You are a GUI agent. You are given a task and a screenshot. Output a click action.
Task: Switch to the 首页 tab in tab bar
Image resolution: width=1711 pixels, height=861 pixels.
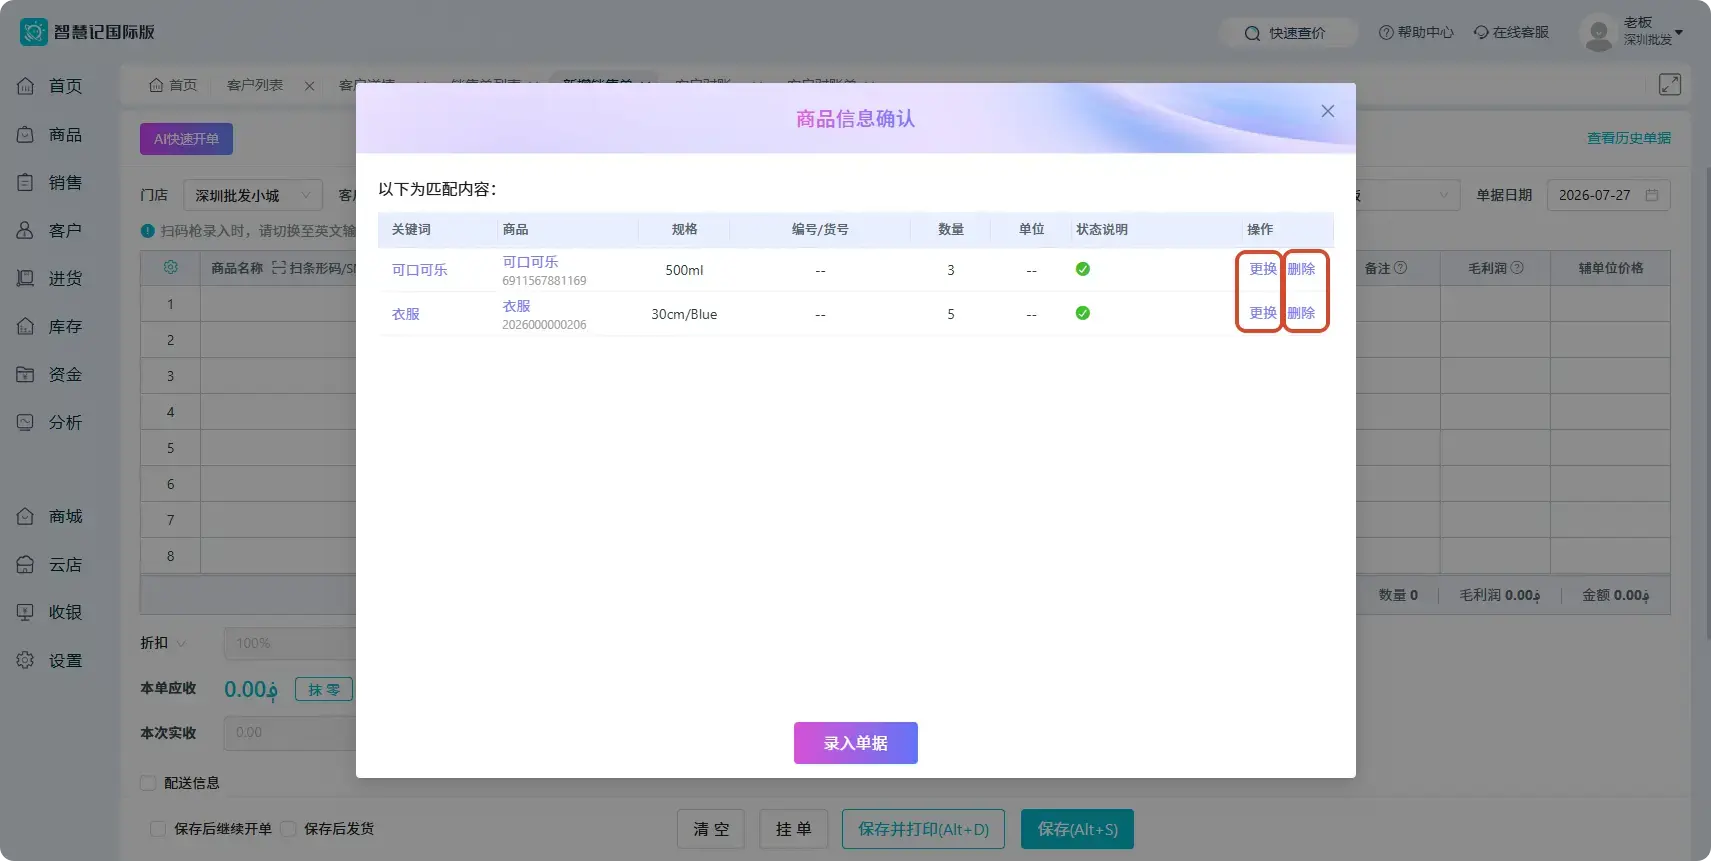pyautogui.click(x=173, y=85)
